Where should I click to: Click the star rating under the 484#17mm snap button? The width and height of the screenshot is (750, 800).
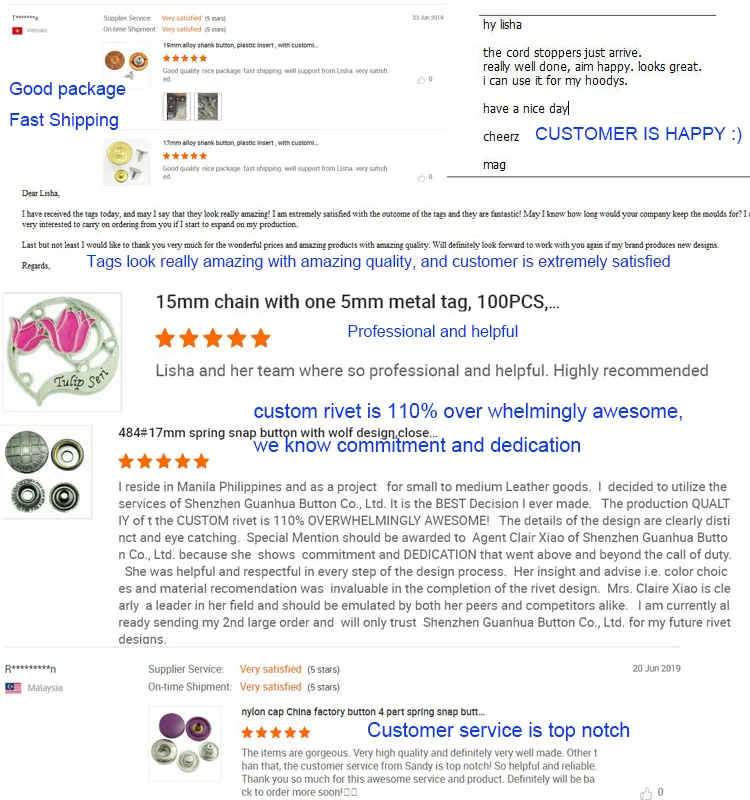pos(163,461)
